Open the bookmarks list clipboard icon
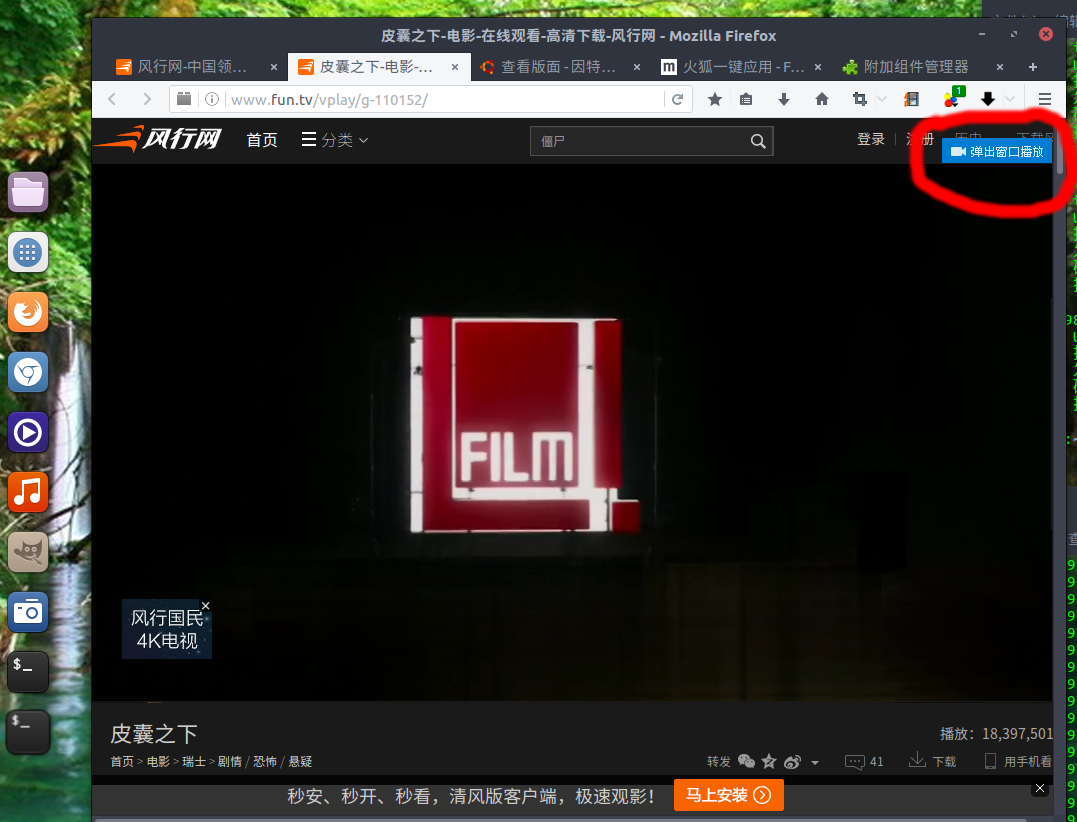 coord(746,100)
